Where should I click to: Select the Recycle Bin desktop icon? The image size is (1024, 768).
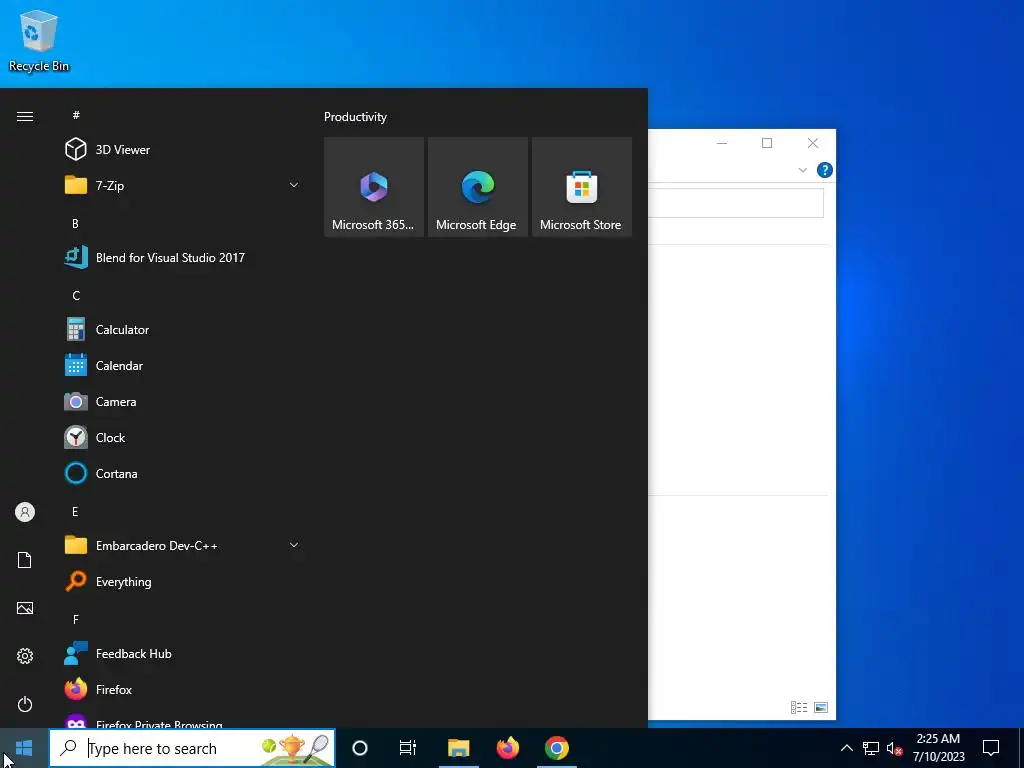pos(39,40)
